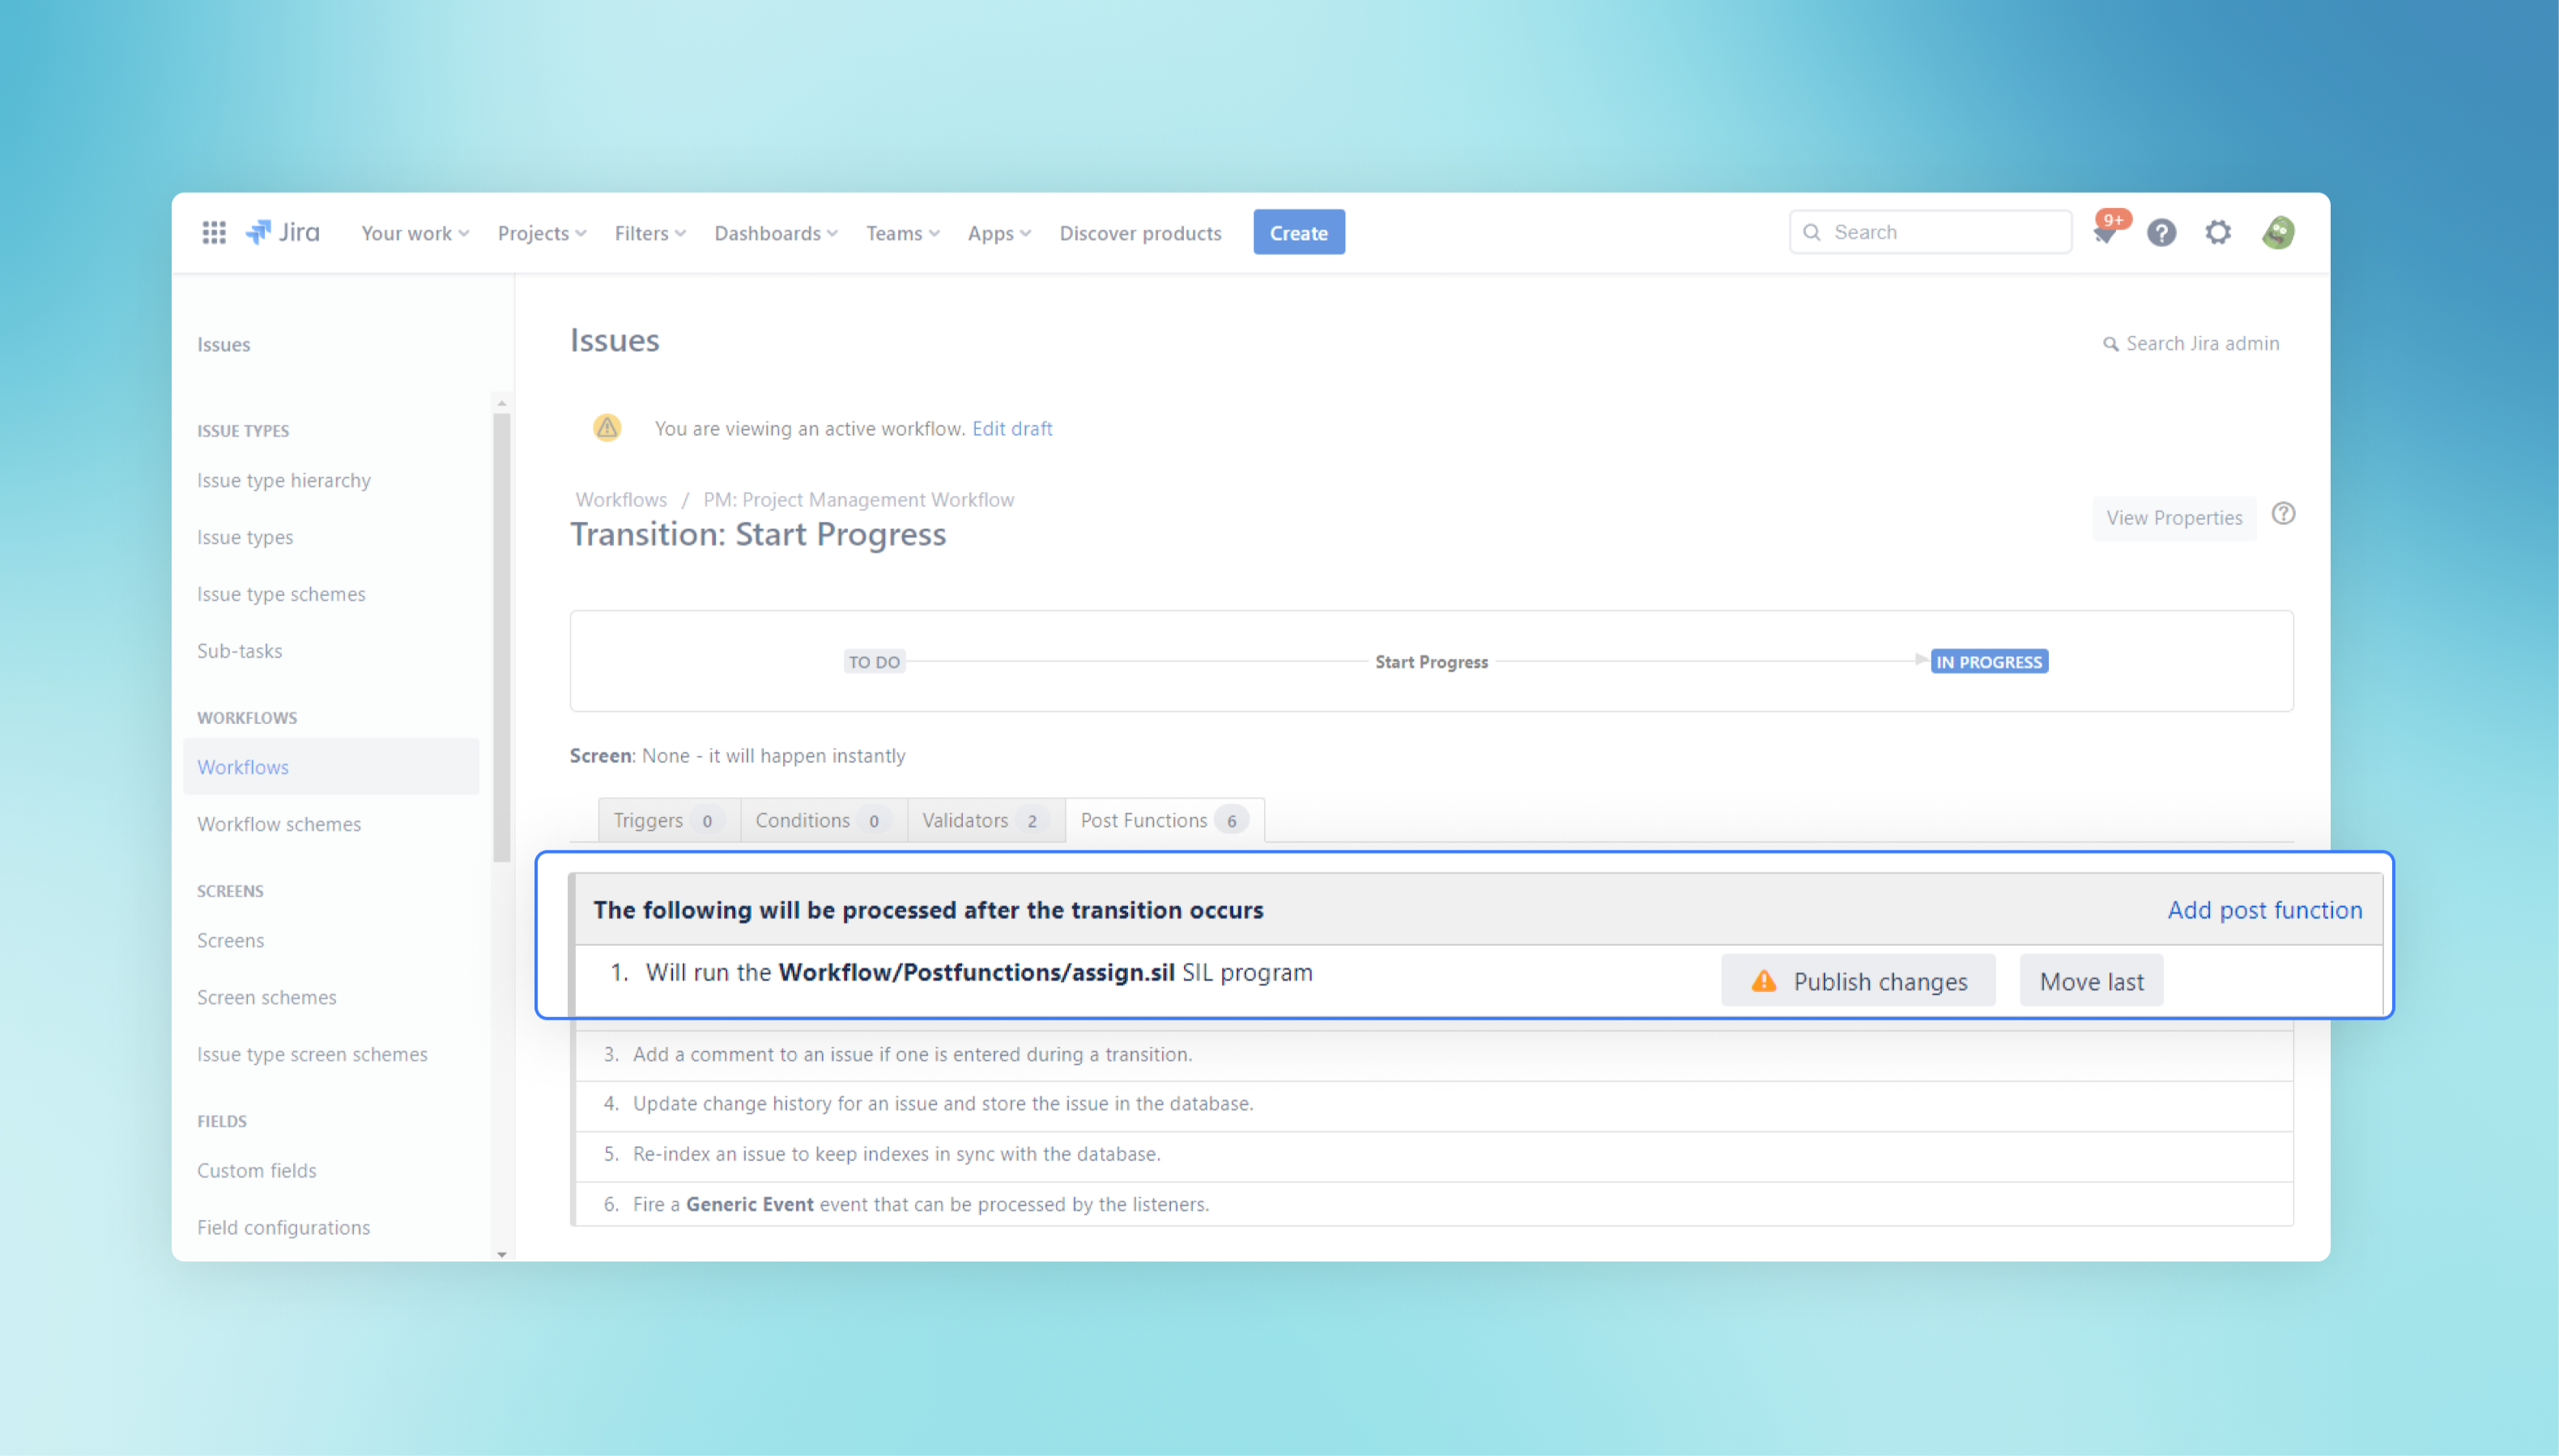Viewport: 2559px width, 1456px height.
Task: Expand the Projects dropdown menu
Action: coord(541,233)
